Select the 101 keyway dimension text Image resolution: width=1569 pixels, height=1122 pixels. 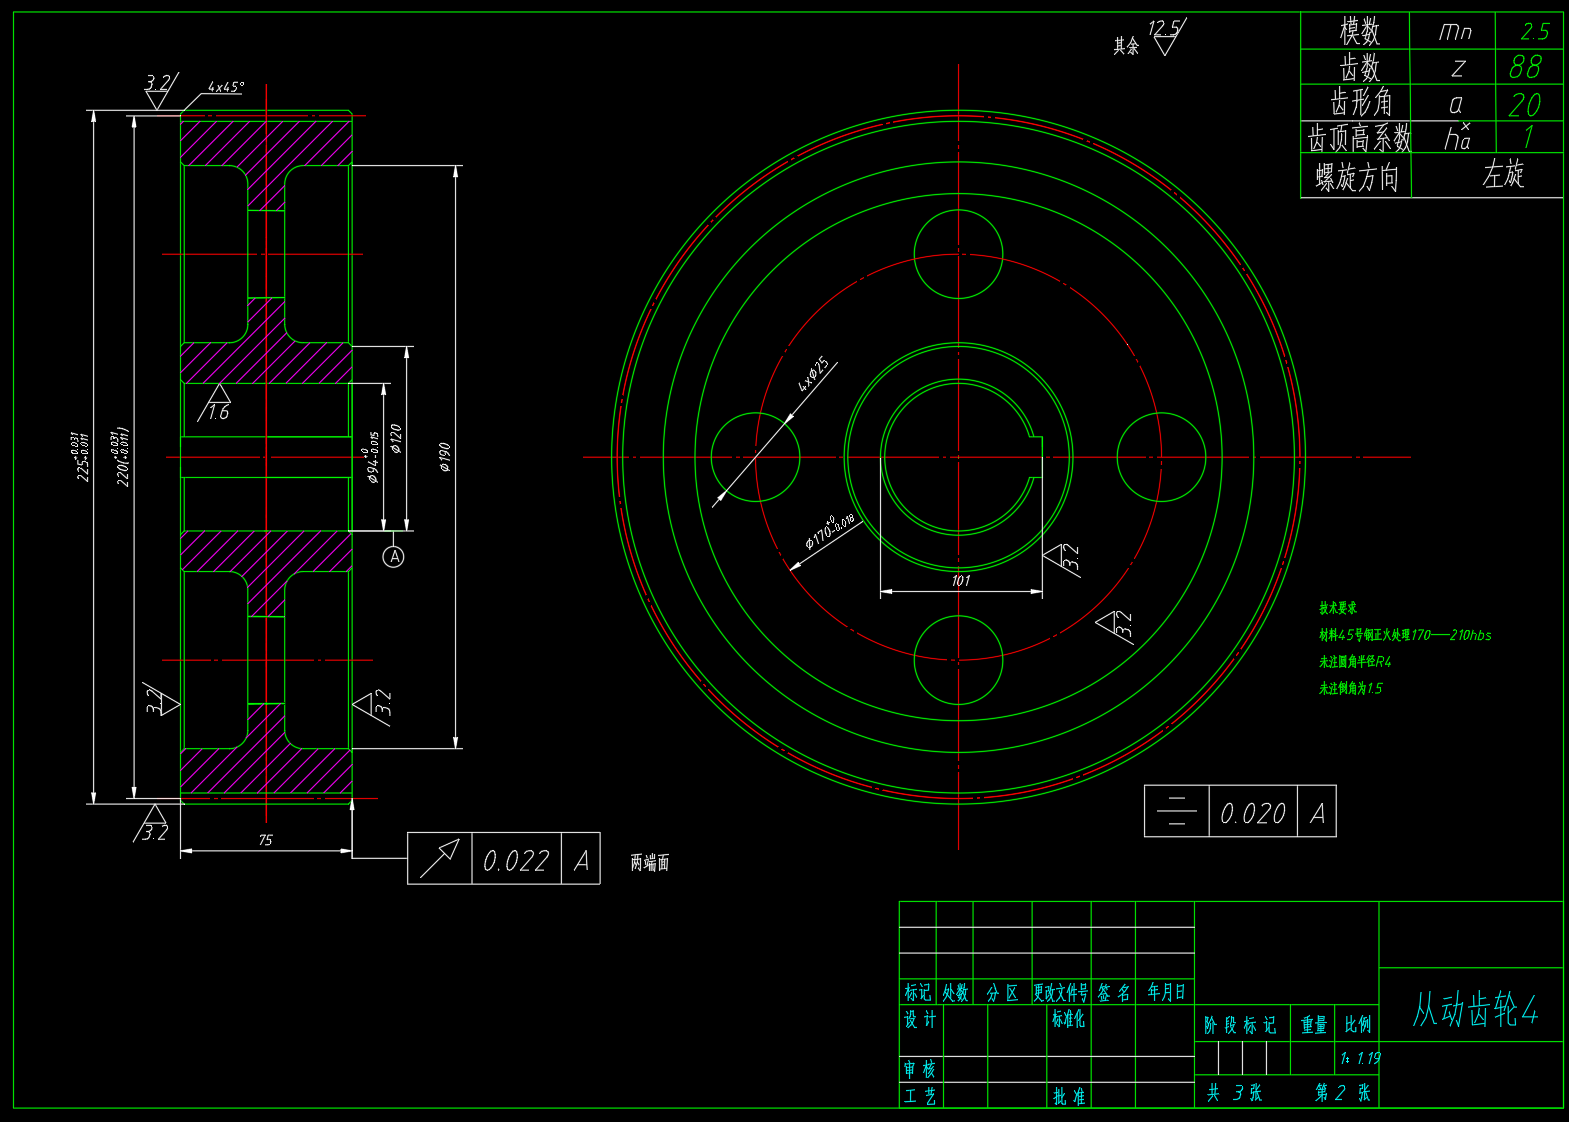coord(960,580)
